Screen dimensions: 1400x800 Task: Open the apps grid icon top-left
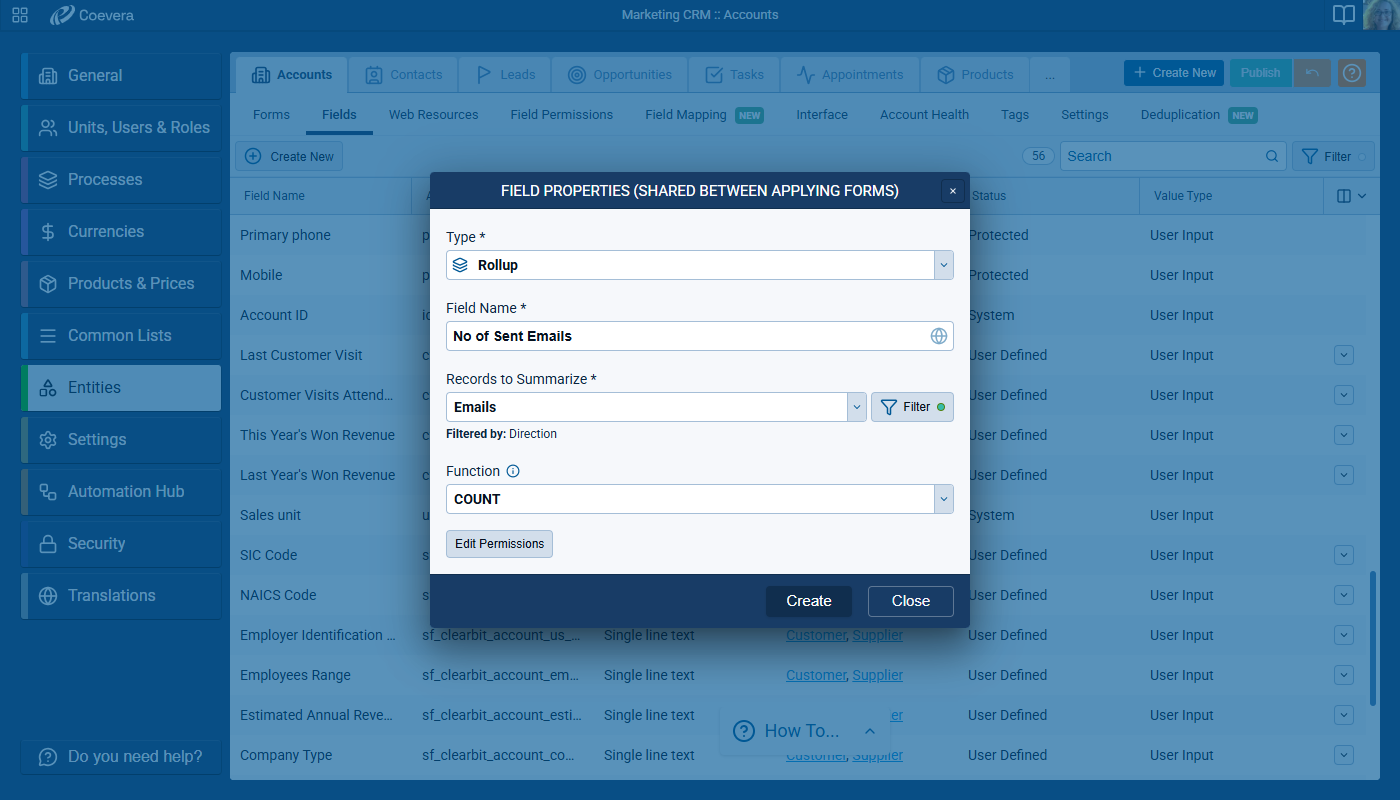click(20, 15)
